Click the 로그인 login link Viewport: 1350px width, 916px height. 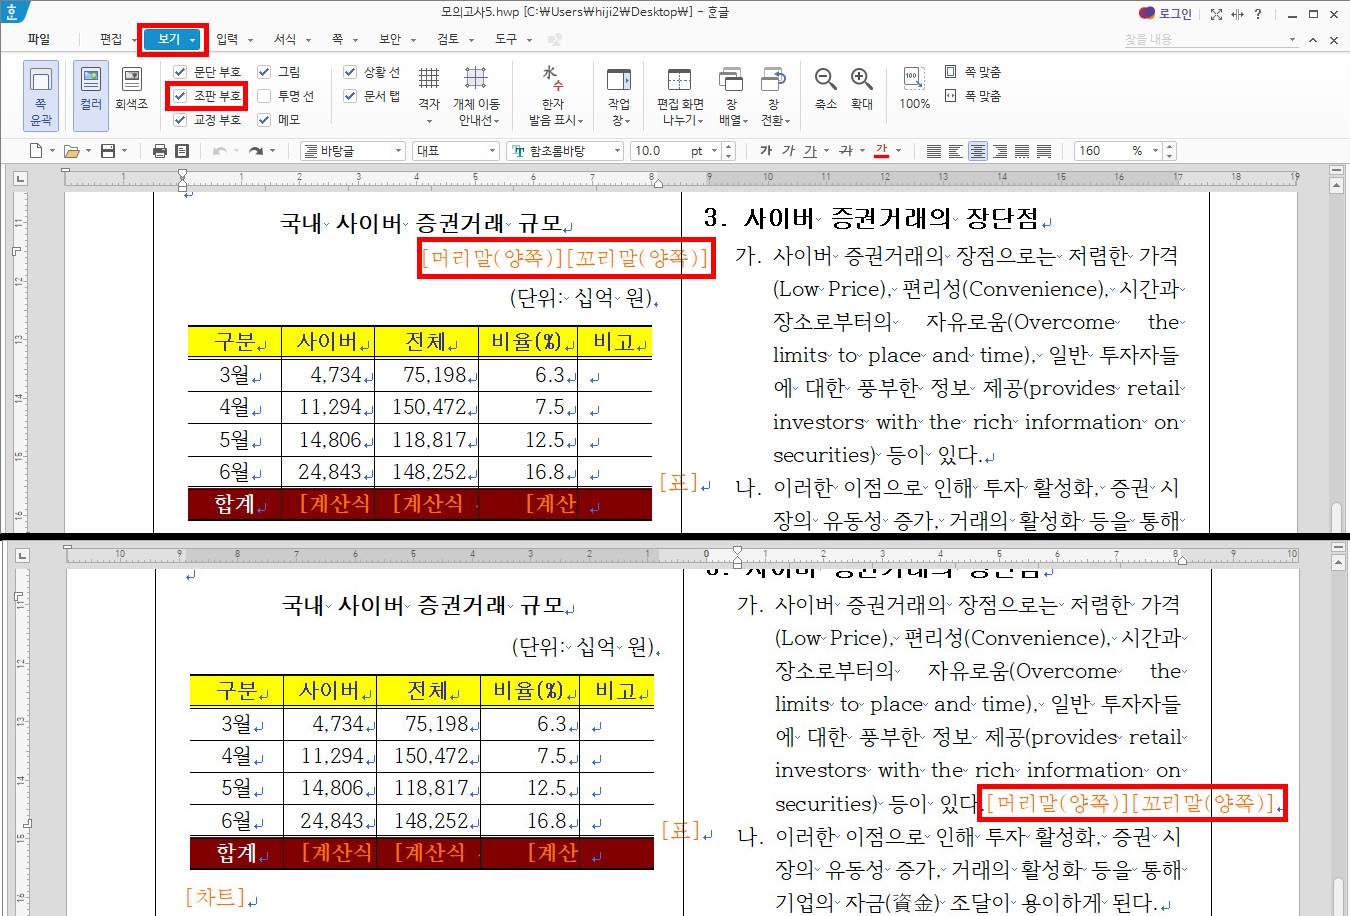pyautogui.click(x=1175, y=14)
